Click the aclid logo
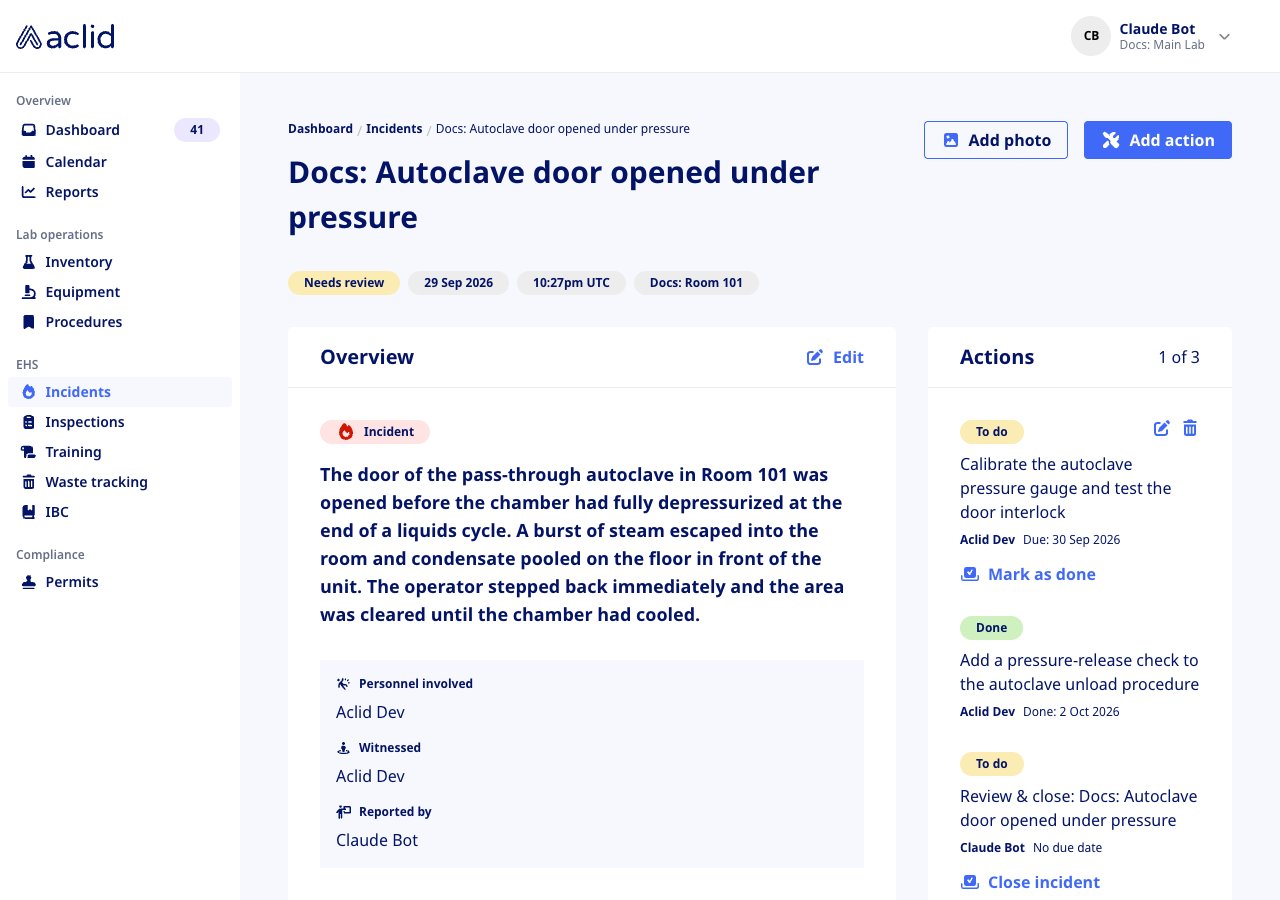The height and width of the screenshot is (900, 1280). [x=65, y=37]
